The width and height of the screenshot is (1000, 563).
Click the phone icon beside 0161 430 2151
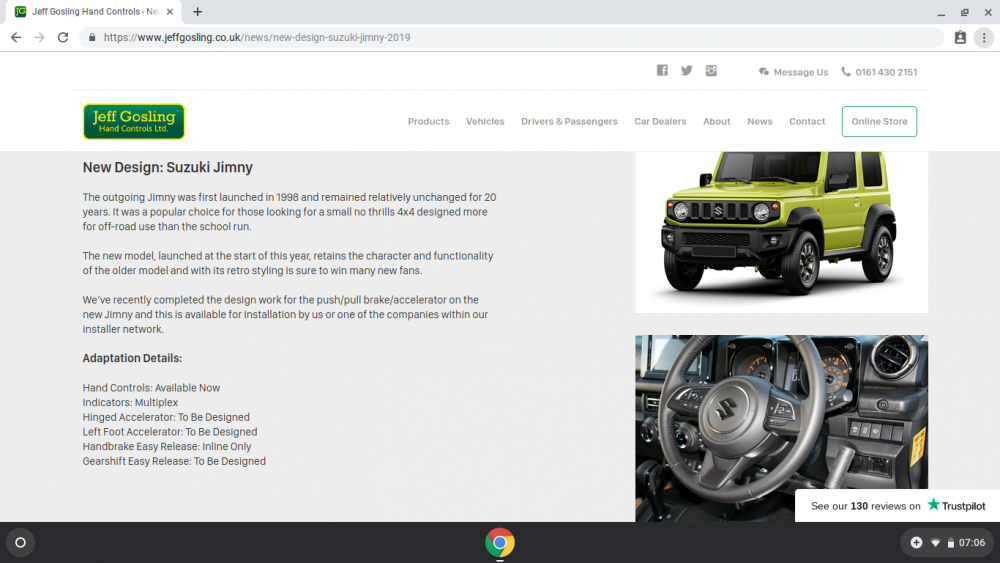pos(846,71)
